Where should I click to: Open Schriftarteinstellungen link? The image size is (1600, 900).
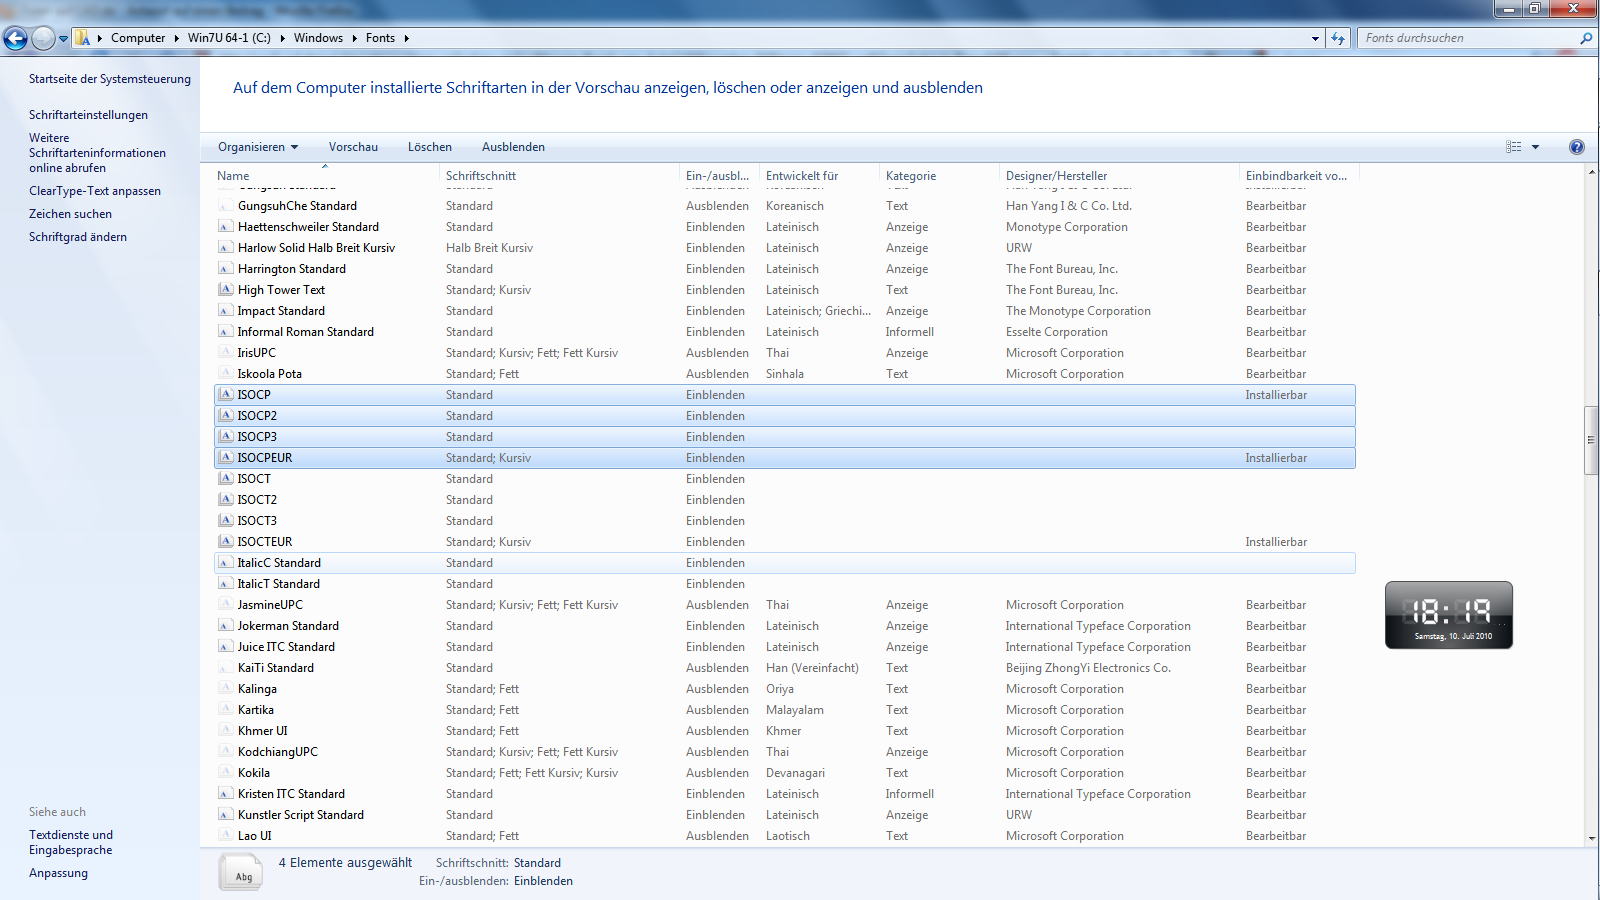pos(88,115)
